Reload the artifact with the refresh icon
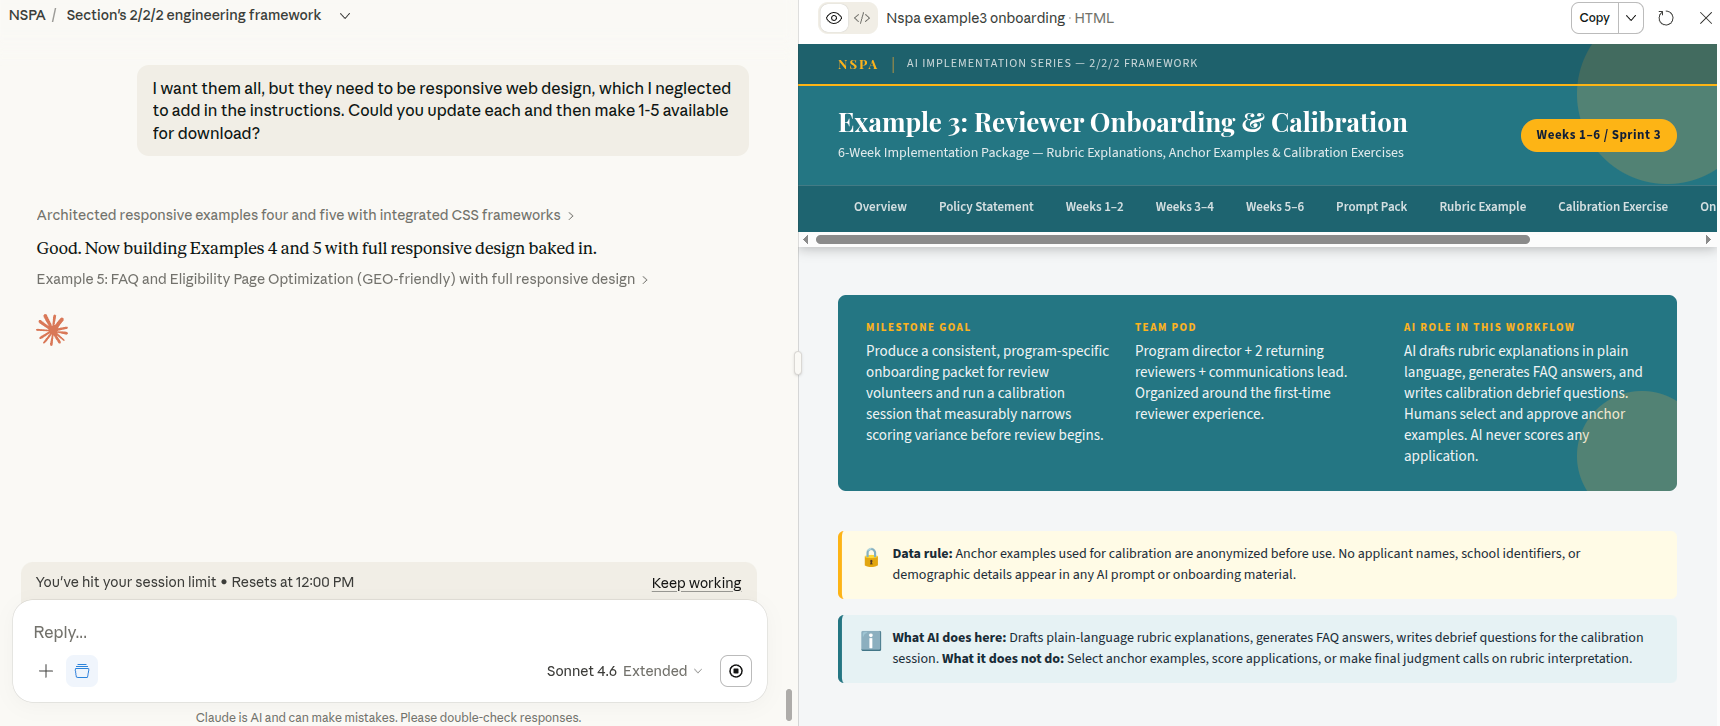 click(1666, 18)
